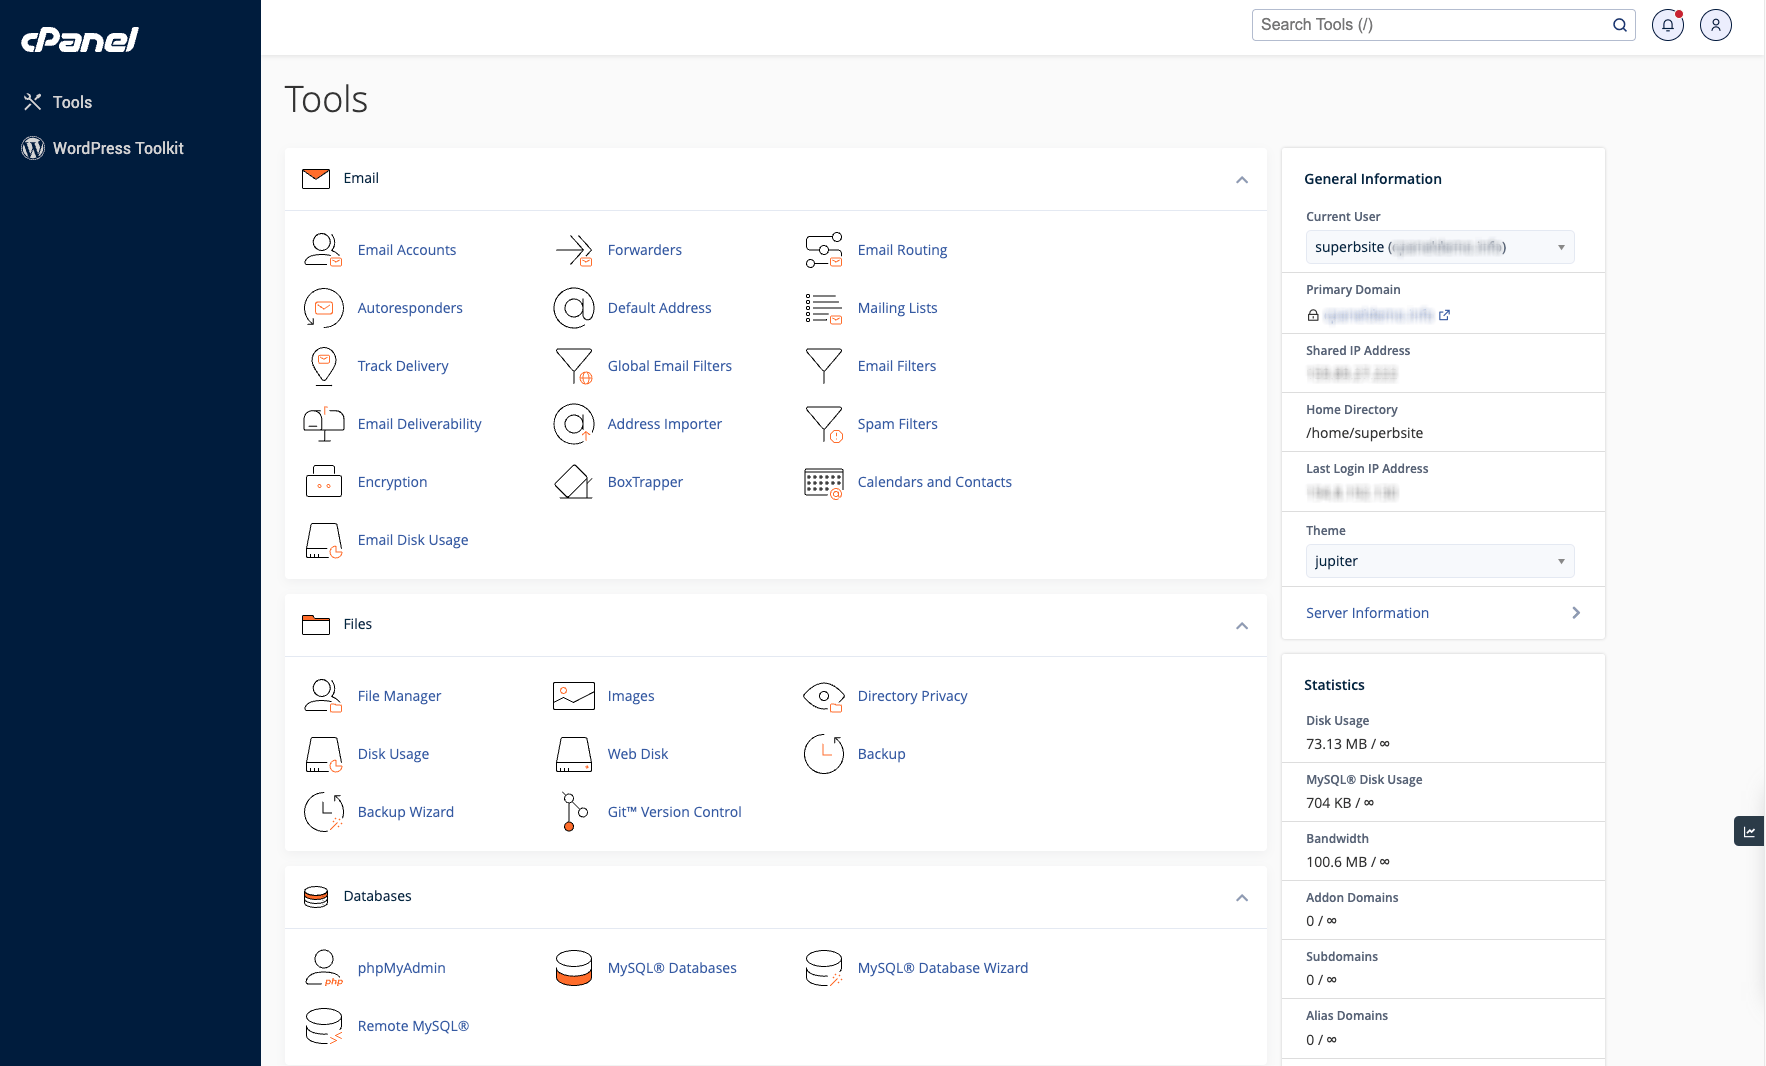Click the user account icon
This screenshot has height=1066, width=1766.
pyautogui.click(x=1716, y=24)
